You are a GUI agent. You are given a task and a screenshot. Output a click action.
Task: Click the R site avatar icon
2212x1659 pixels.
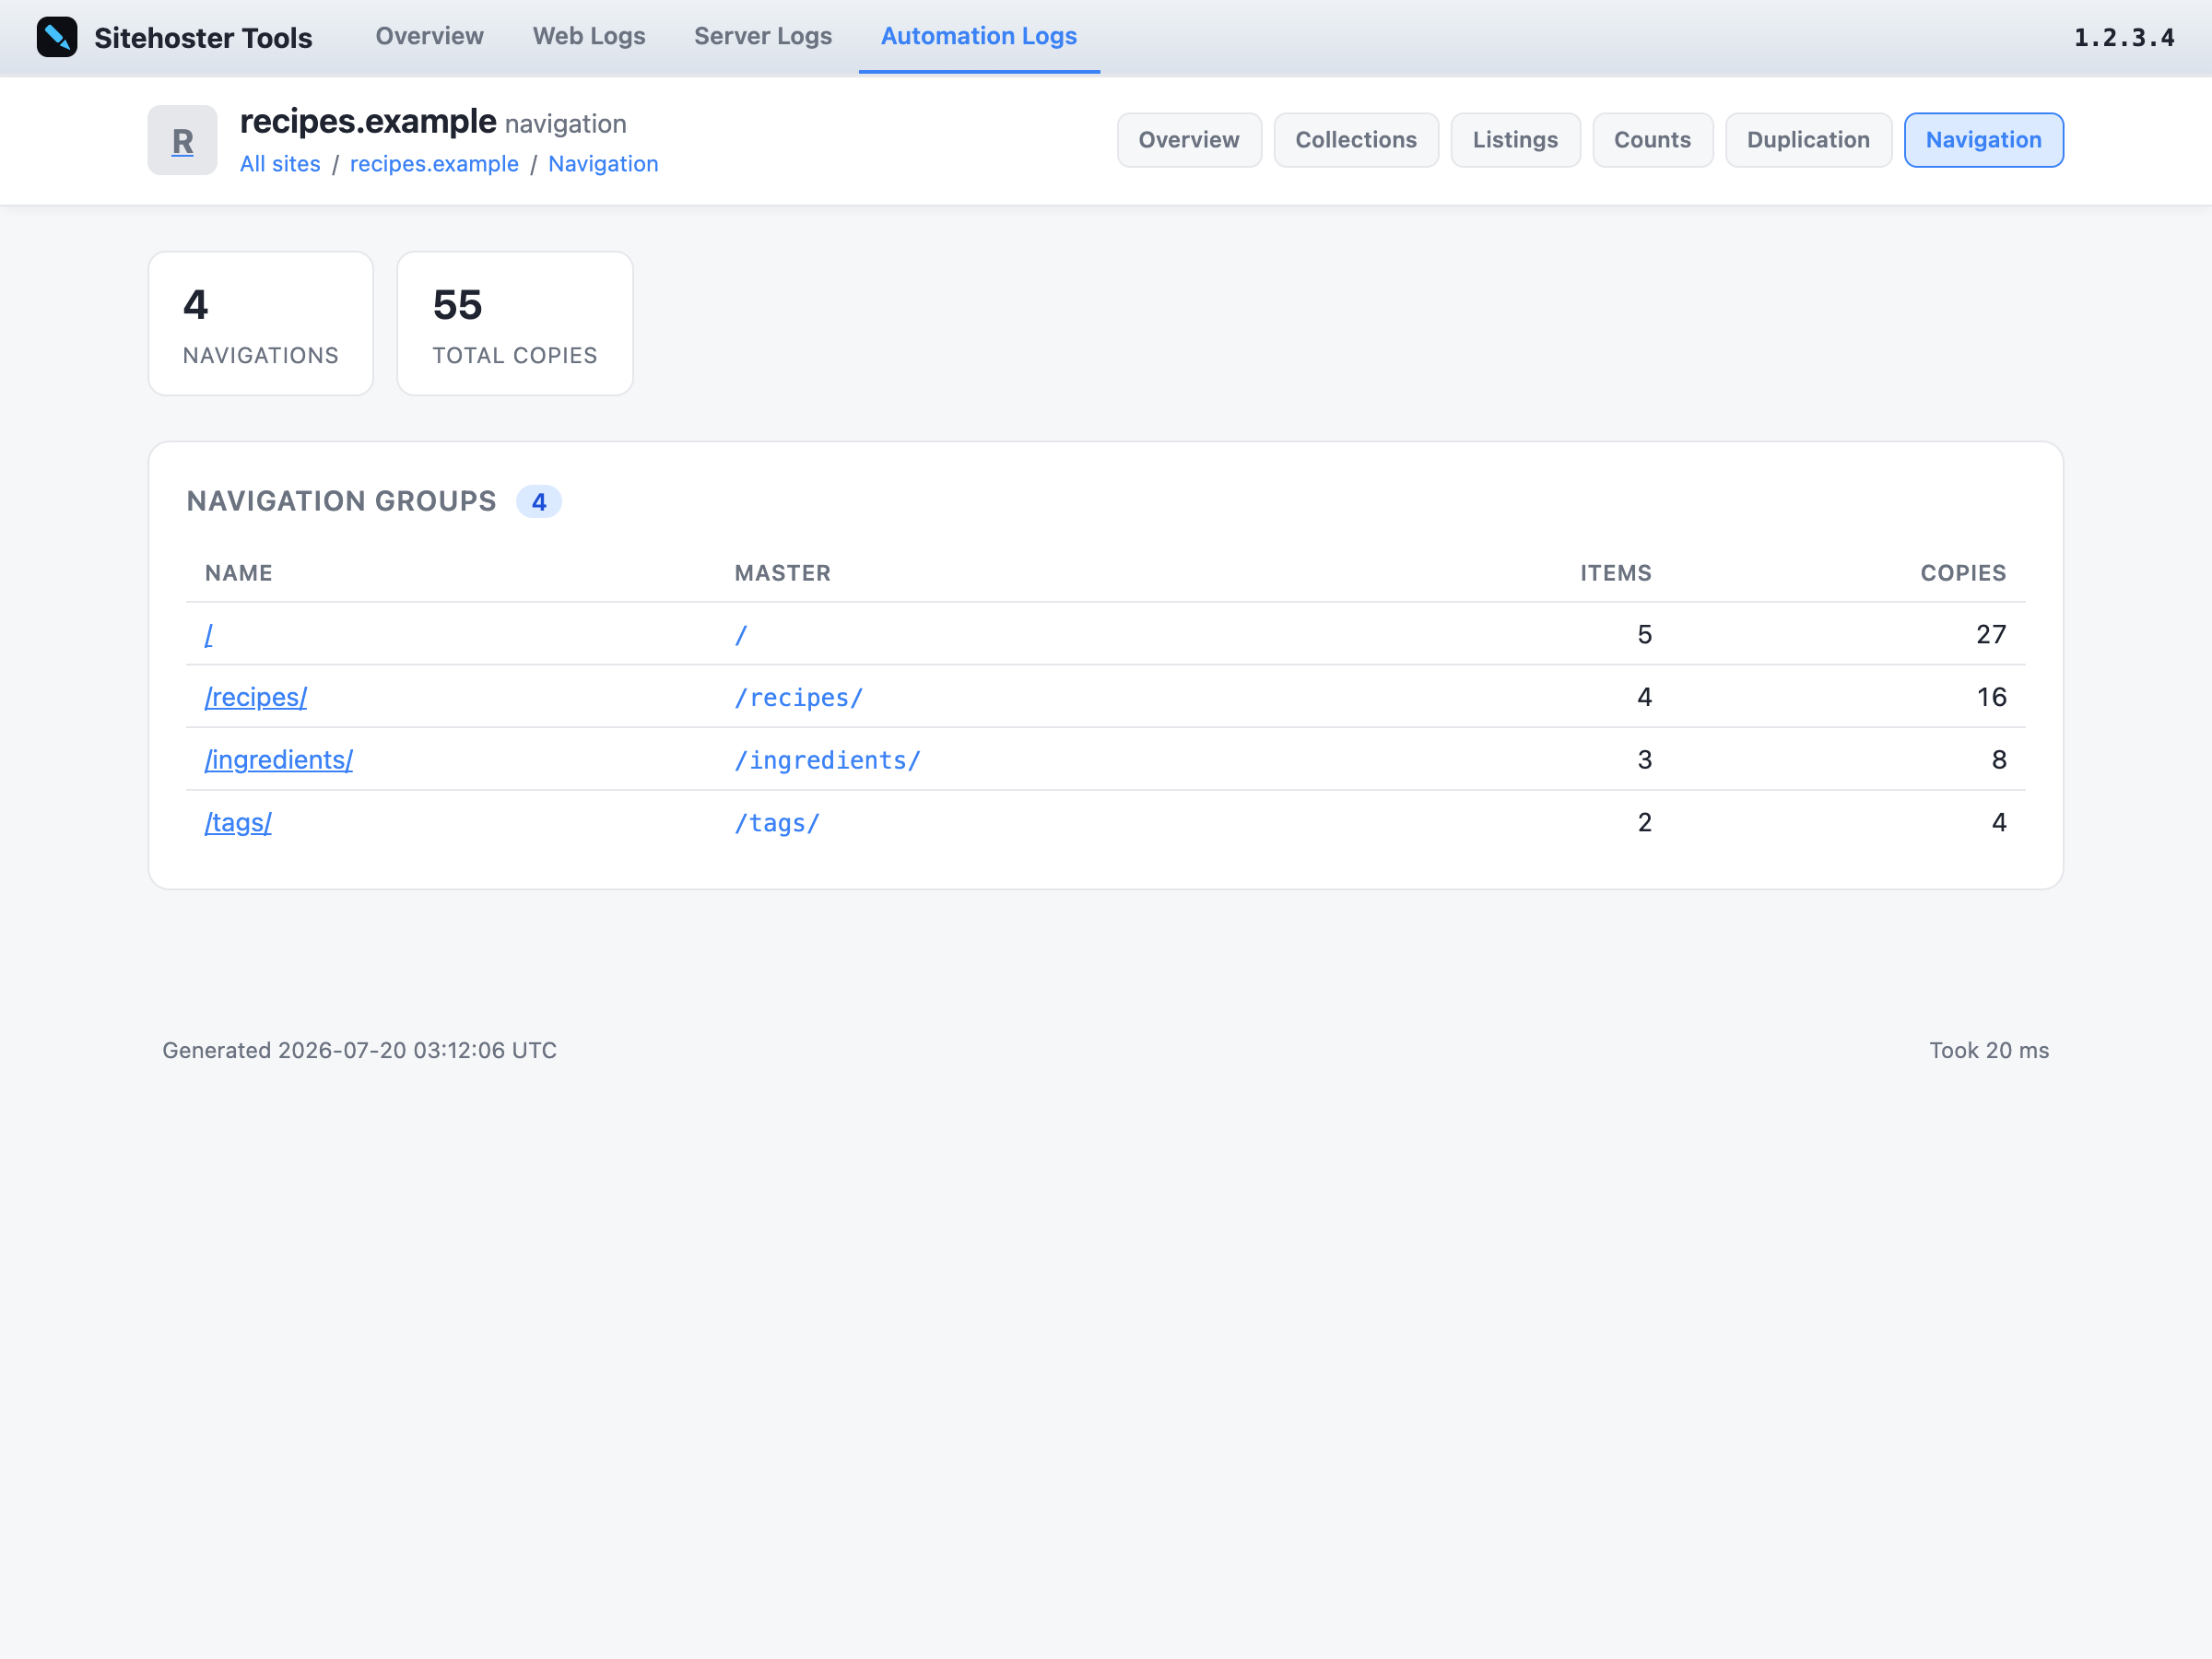coord(182,140)
